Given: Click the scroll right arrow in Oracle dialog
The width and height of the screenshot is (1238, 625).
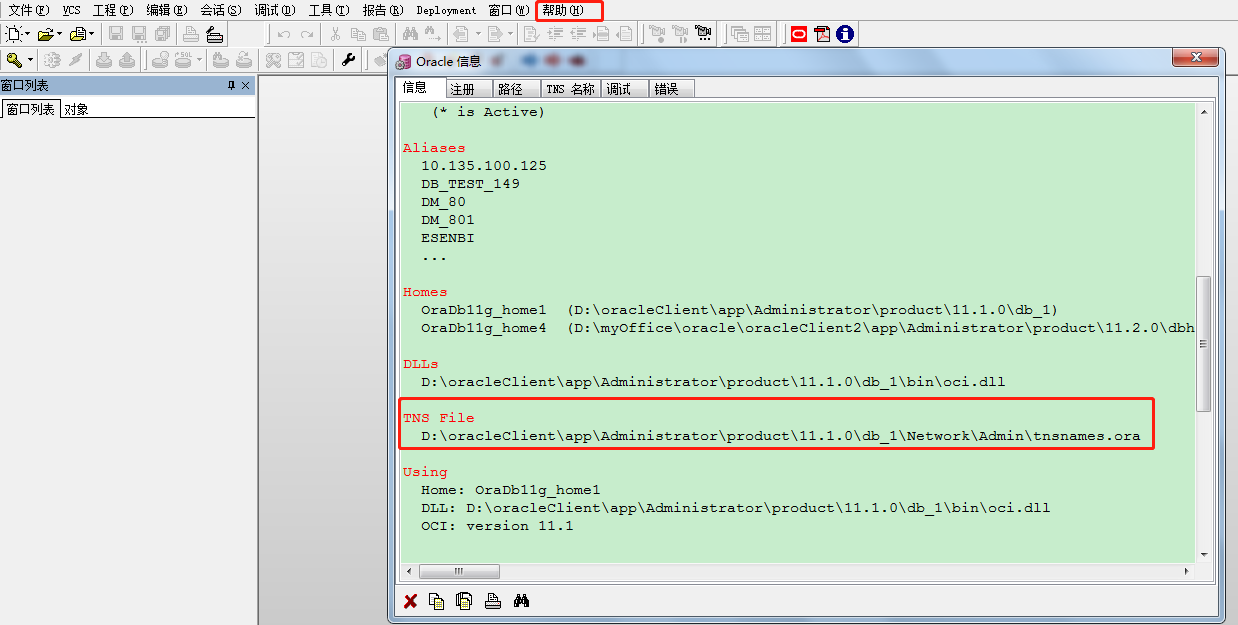Looking at the screenshot, I should click(x=1187, y=571).
